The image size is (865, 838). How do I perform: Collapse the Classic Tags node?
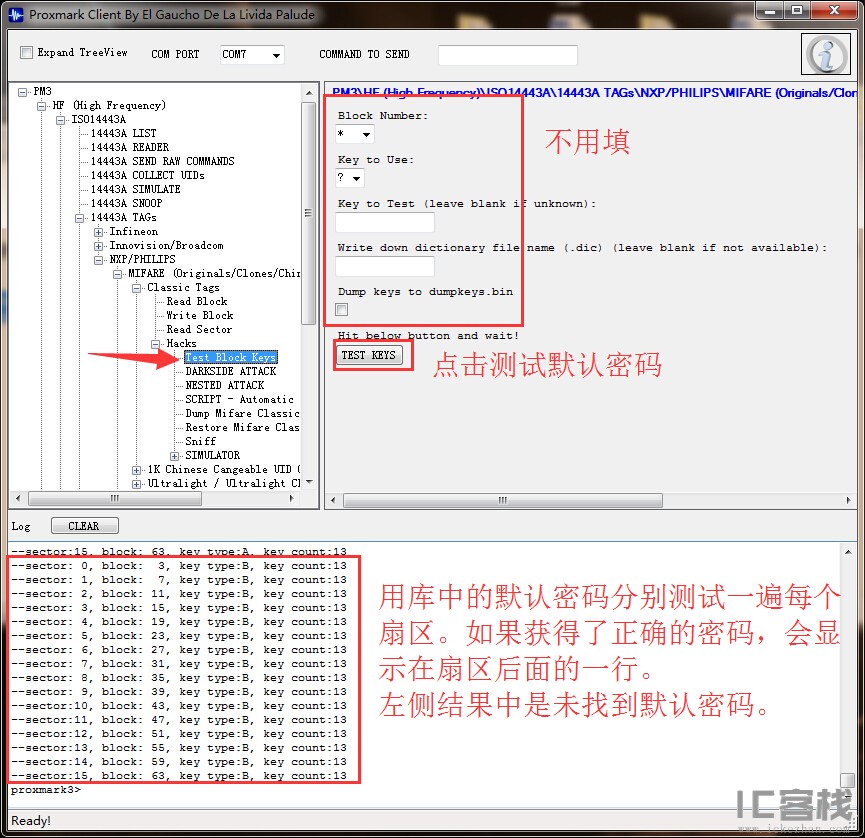(x=136, y=288)
